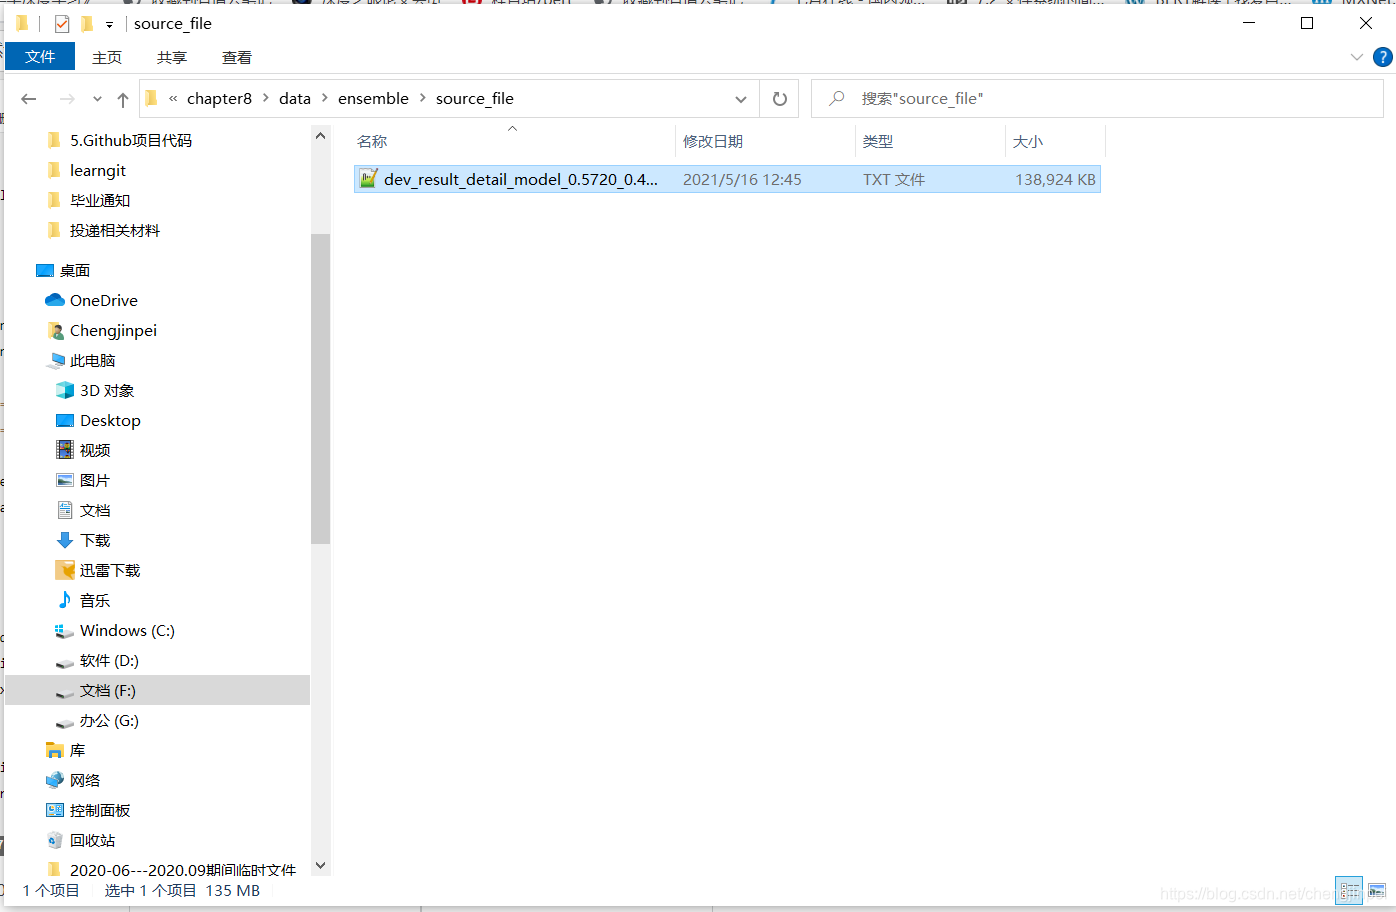This screenshot has height=912, width=1396.
Task: Switch to the 共享 ribbon tab
Action: pyautogui.click(x=172, y=58)
